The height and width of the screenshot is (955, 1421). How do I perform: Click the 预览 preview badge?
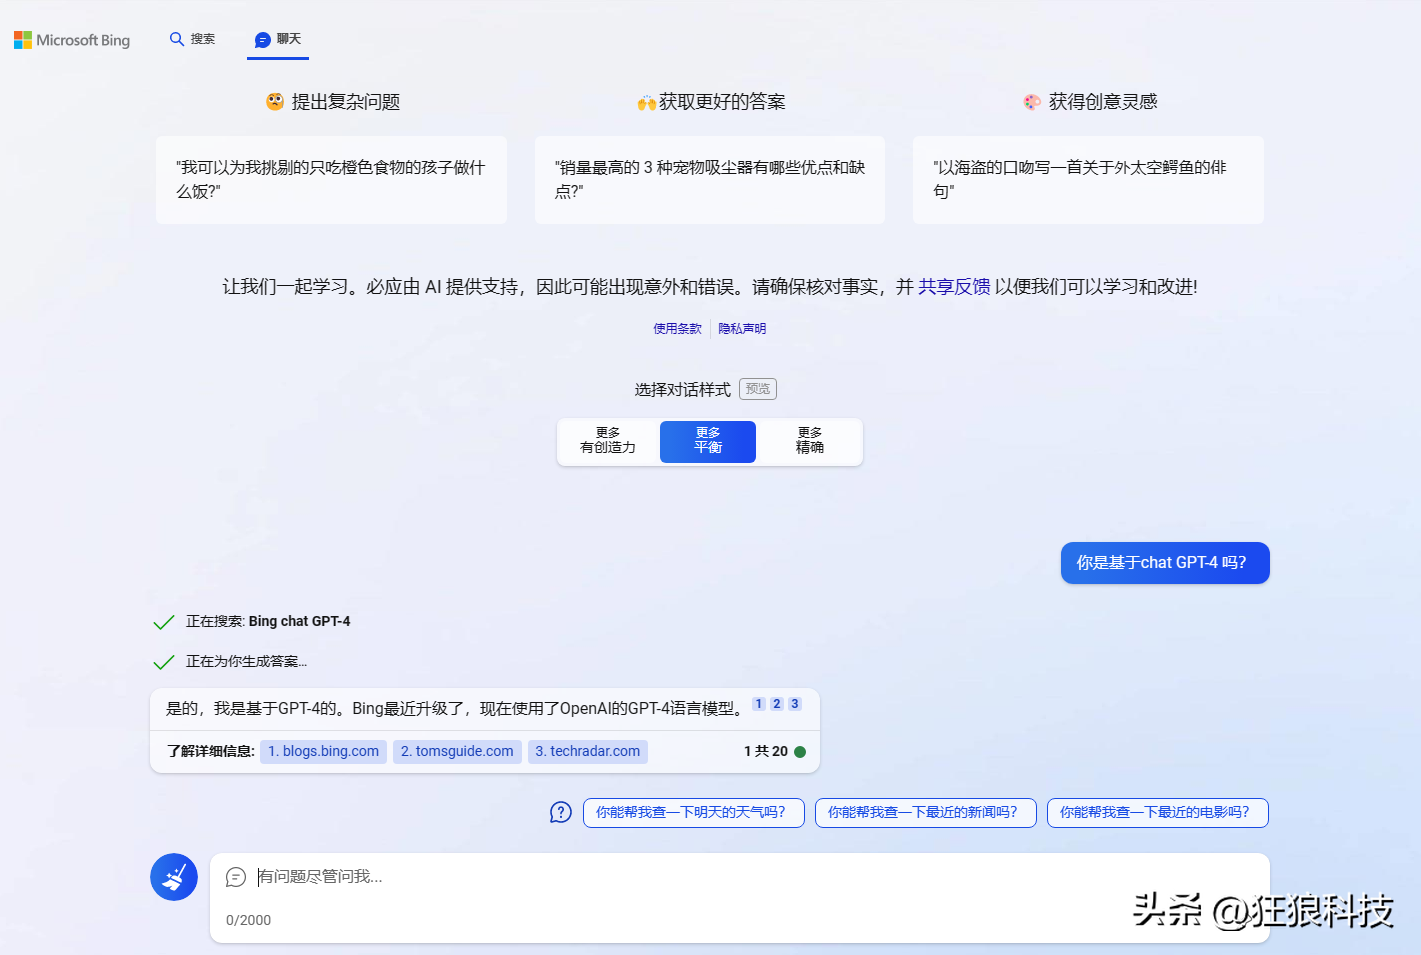[x=758, y=389]
